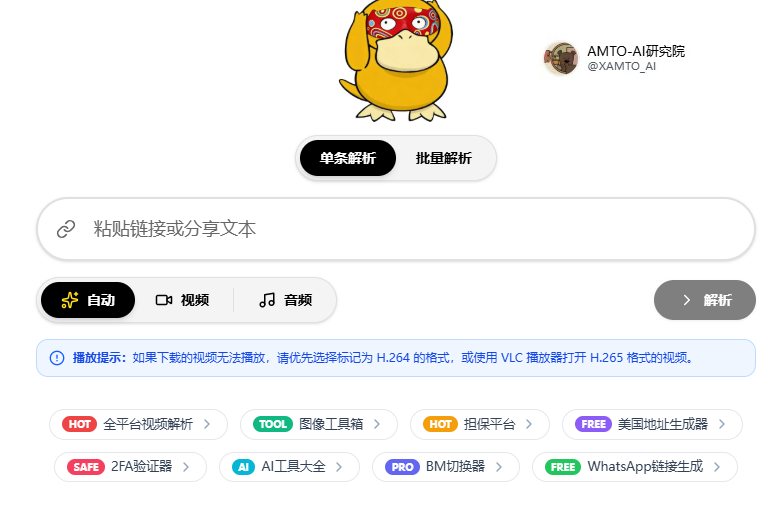The image size is (773, 505).
Task: Click the 粘贴链接或分享文本 input field
Action: click(x=396, y=229)
